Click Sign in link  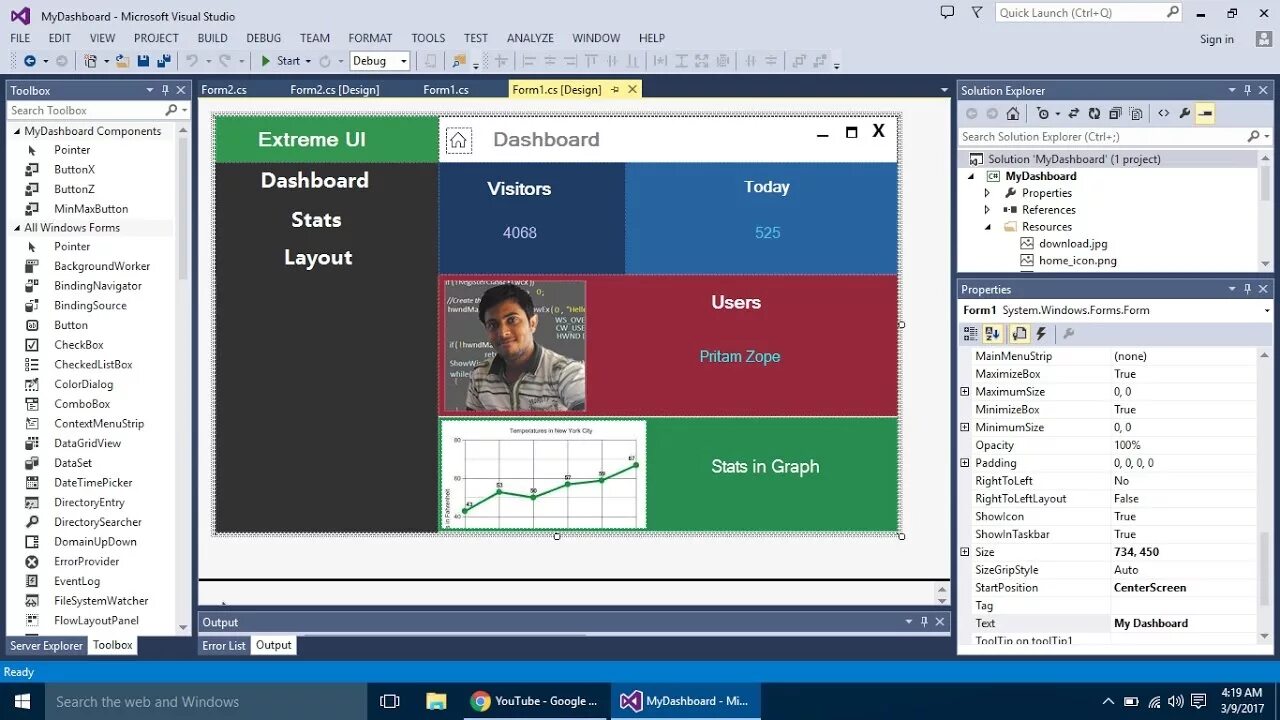coord(1217,39)
